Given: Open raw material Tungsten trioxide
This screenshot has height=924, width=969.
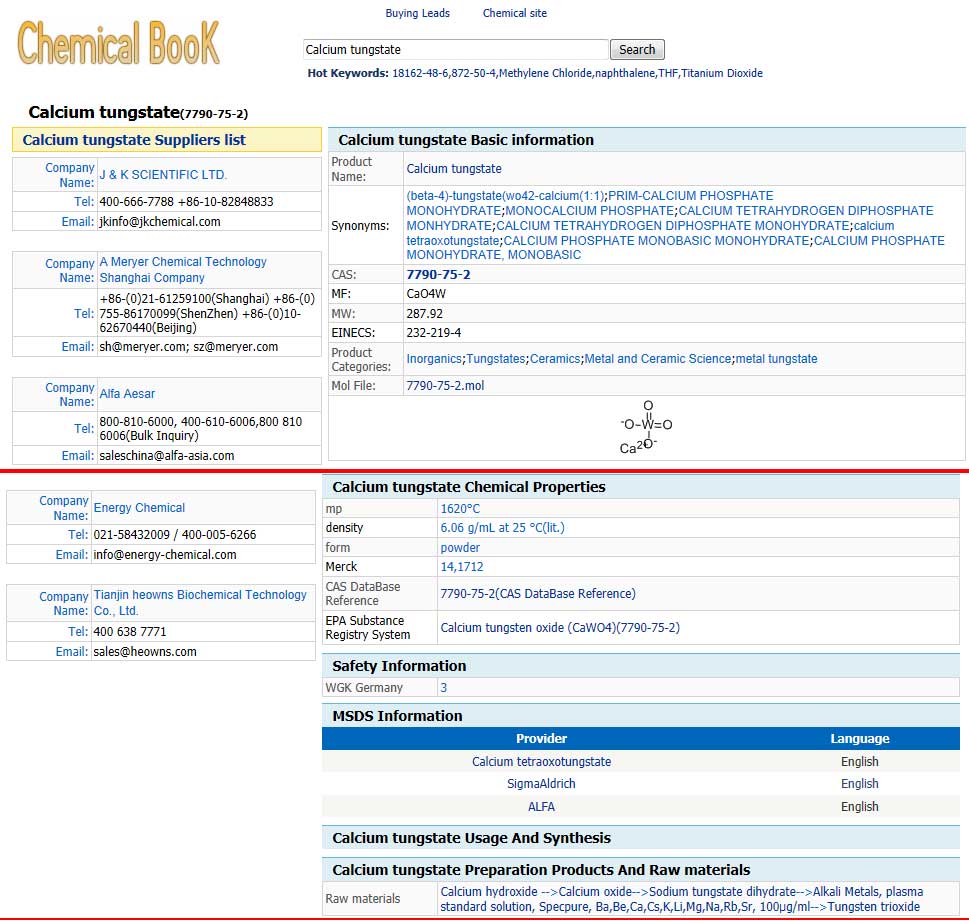Looking at the screenshot, I should pos(874,907).
